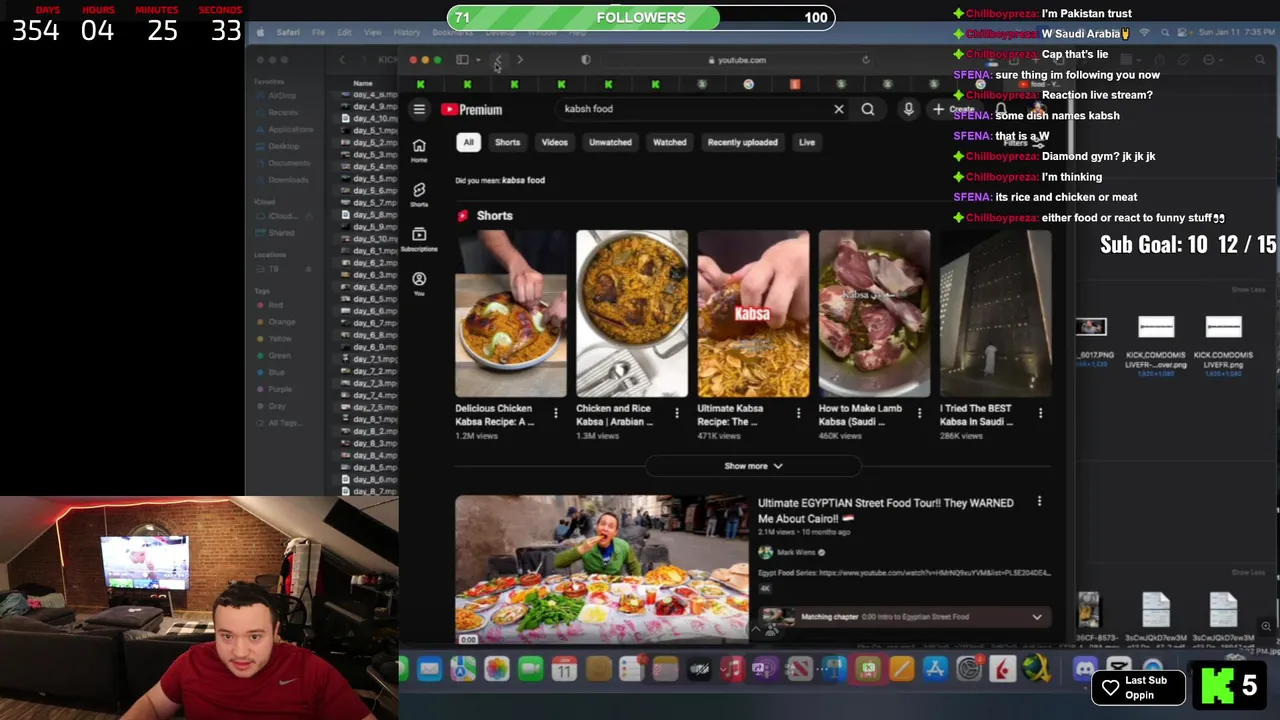
Task: Open Subscriptions in YouTube sidebar
Action: (419, 238)
